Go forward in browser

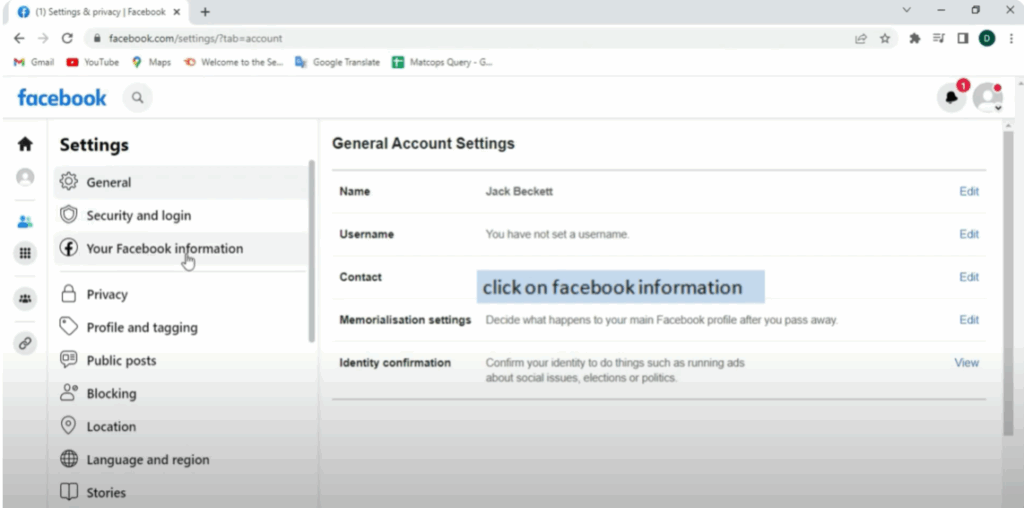[x=43, y=39]
